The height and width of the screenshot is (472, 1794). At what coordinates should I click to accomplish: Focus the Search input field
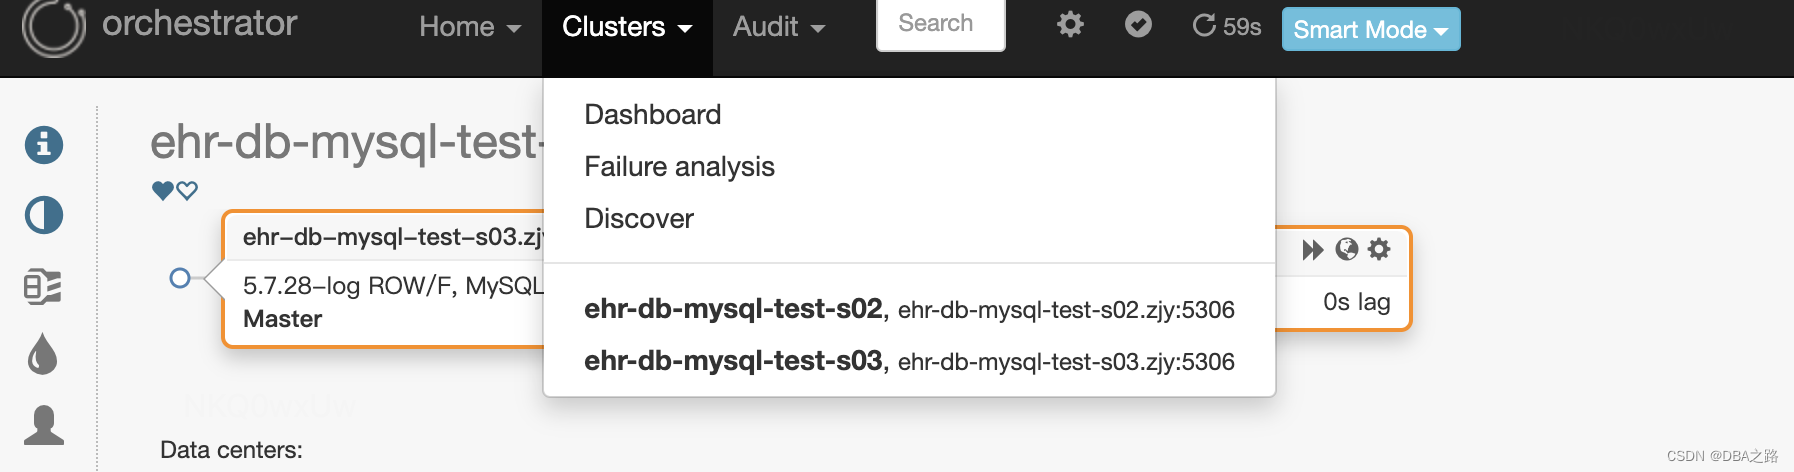(x=940, y=24)
